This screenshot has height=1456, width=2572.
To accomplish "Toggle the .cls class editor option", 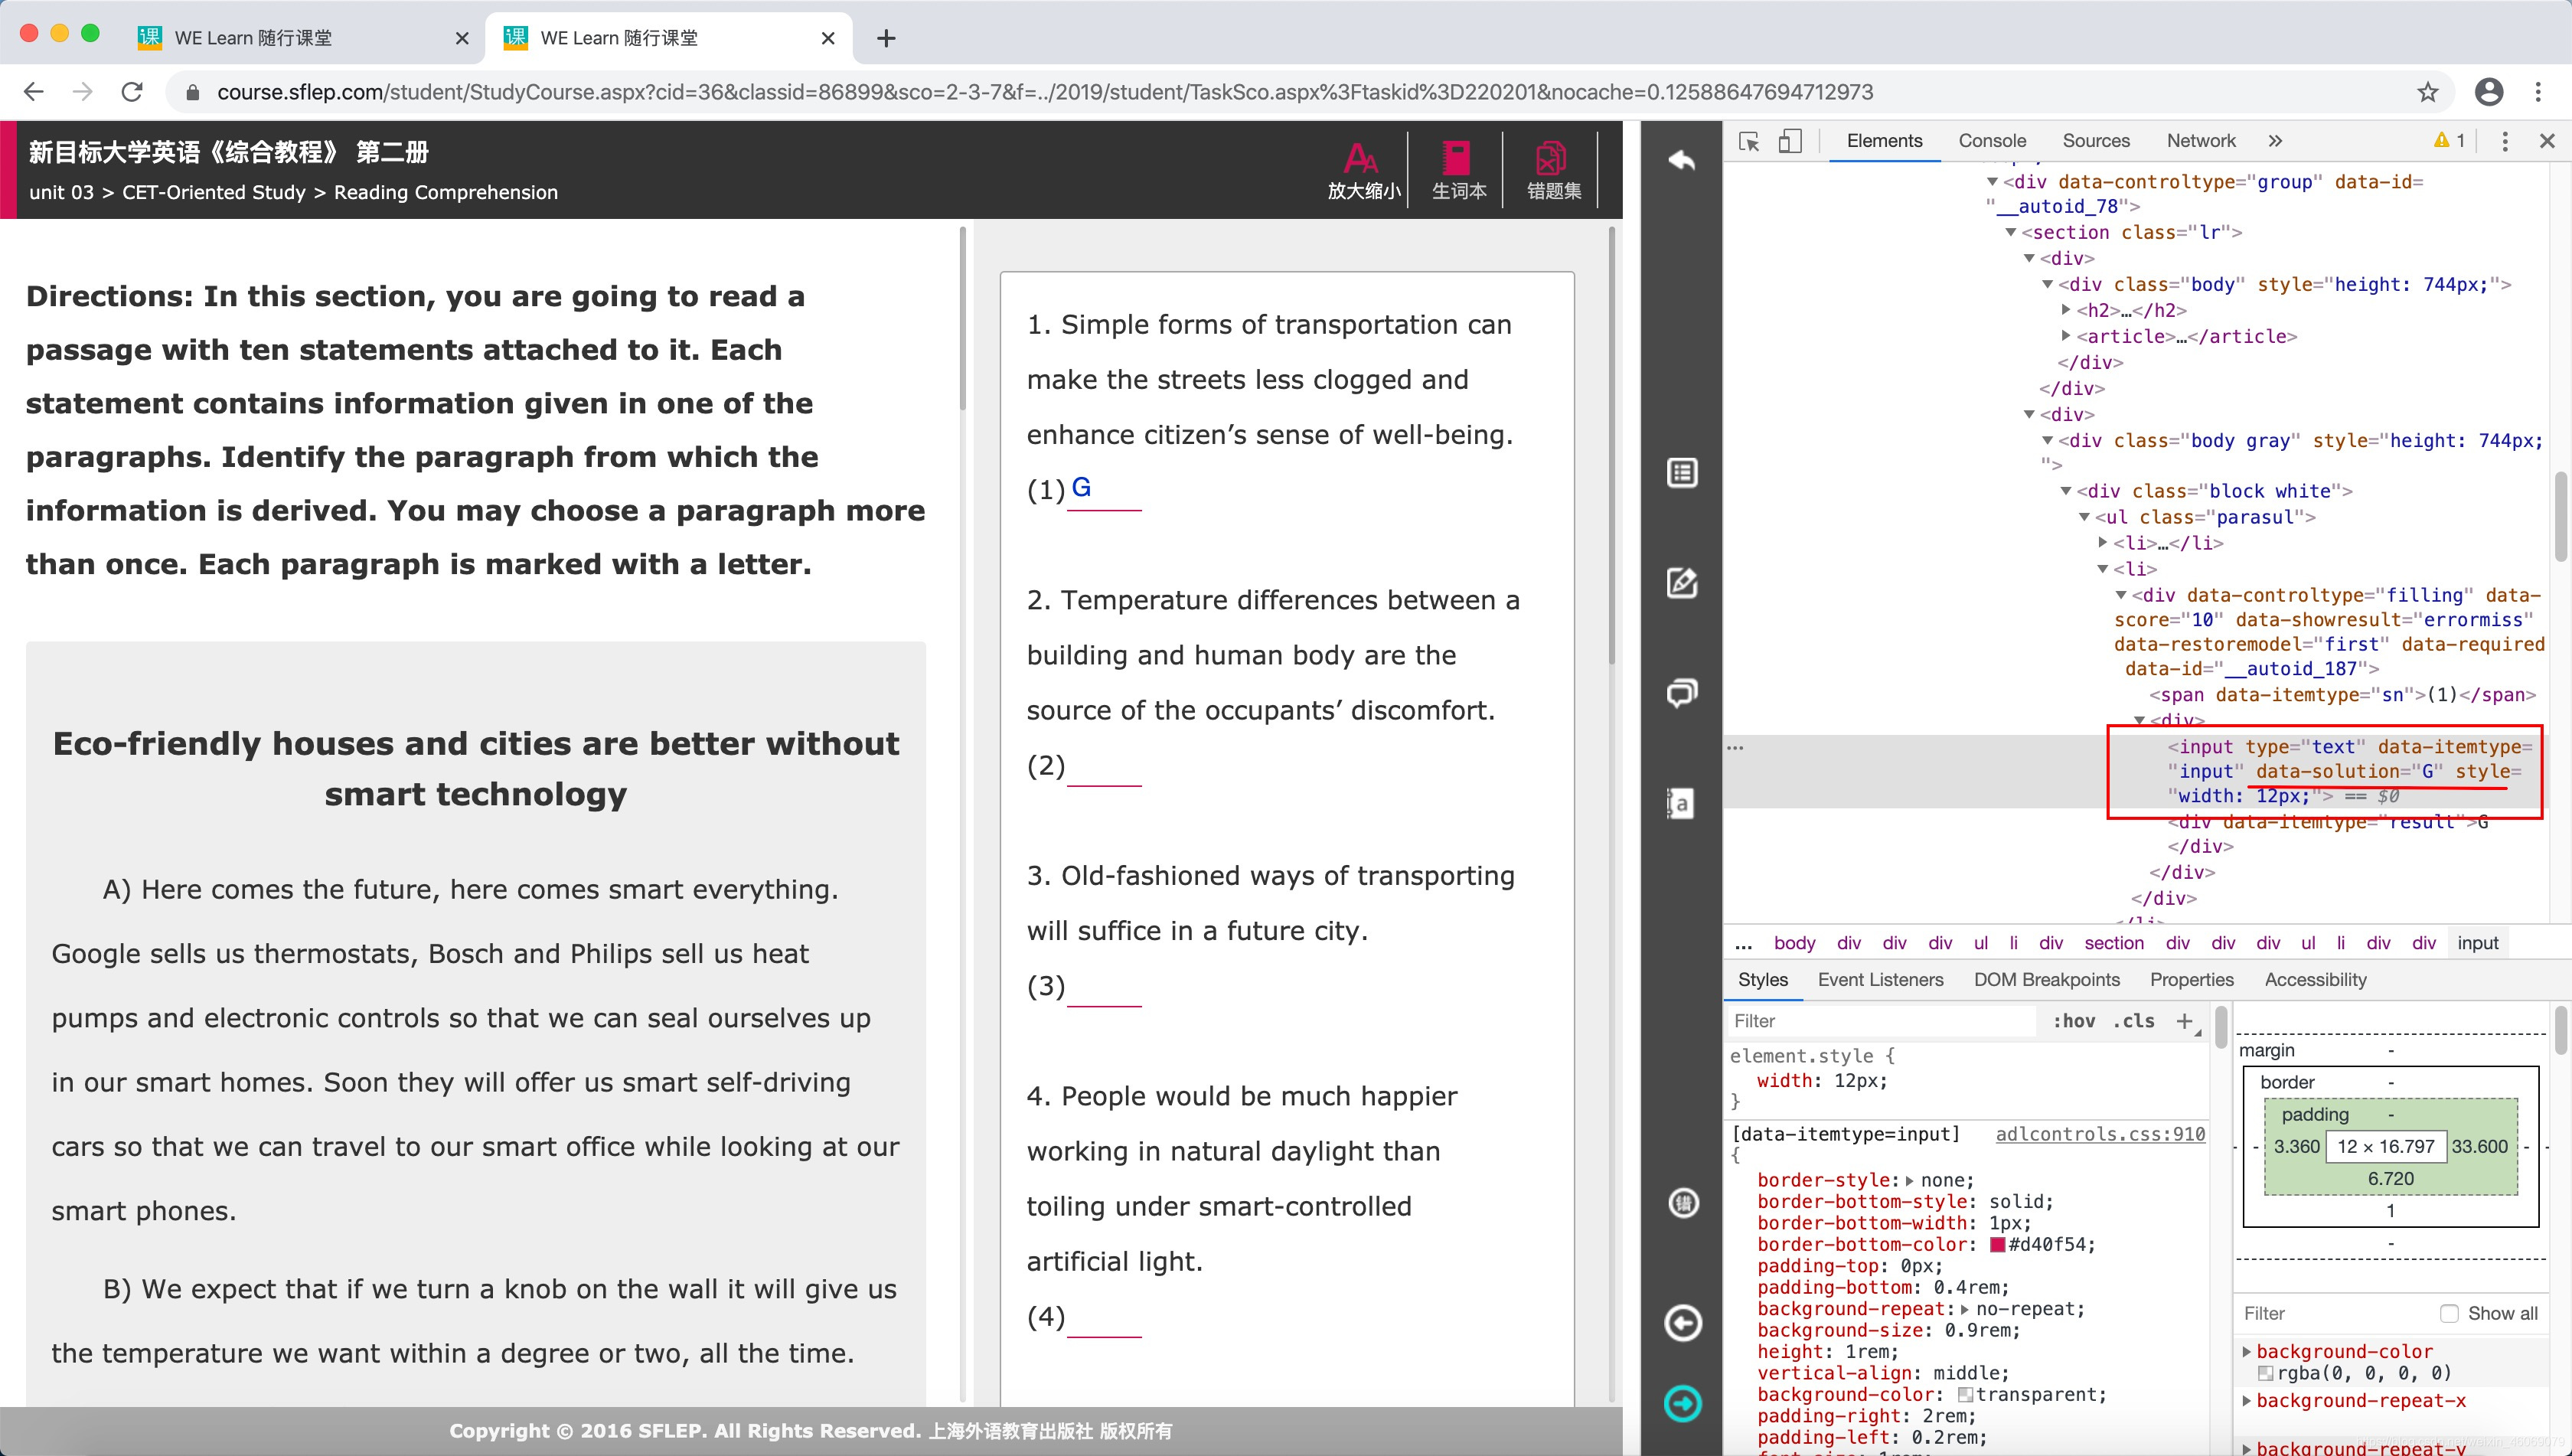I will tap(2133, 1021).
